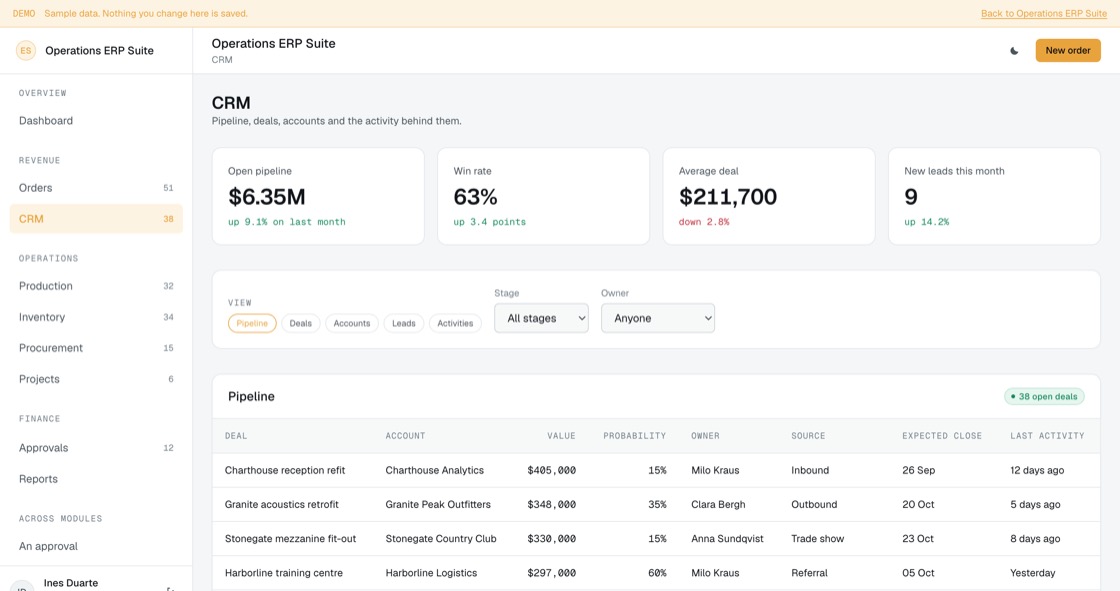The height and width of the screenshot is (591, 1120).
Task: Click the 35% probability cell
Action: [x=657, y=505]
